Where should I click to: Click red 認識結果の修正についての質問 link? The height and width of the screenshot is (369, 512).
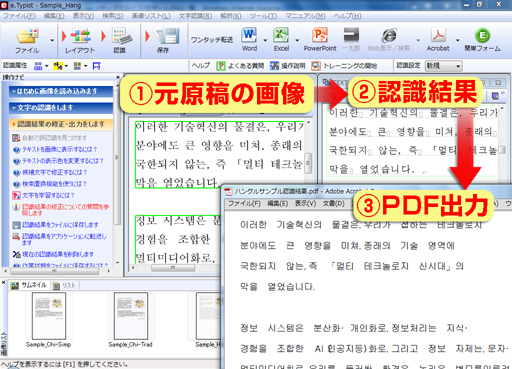pos(65,210)
